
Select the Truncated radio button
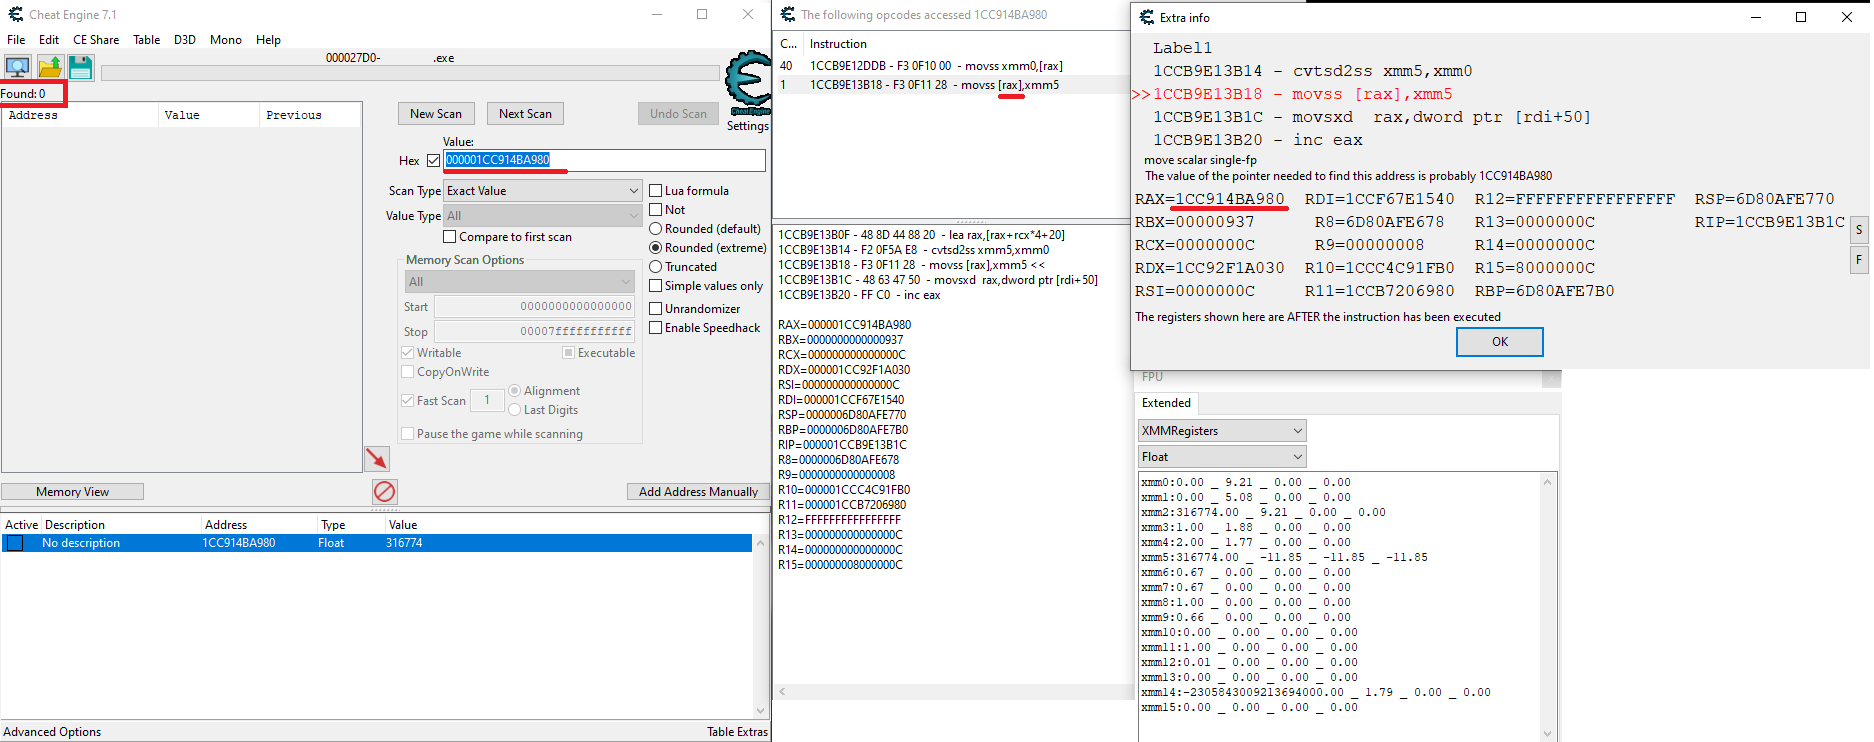coord(656,267)
